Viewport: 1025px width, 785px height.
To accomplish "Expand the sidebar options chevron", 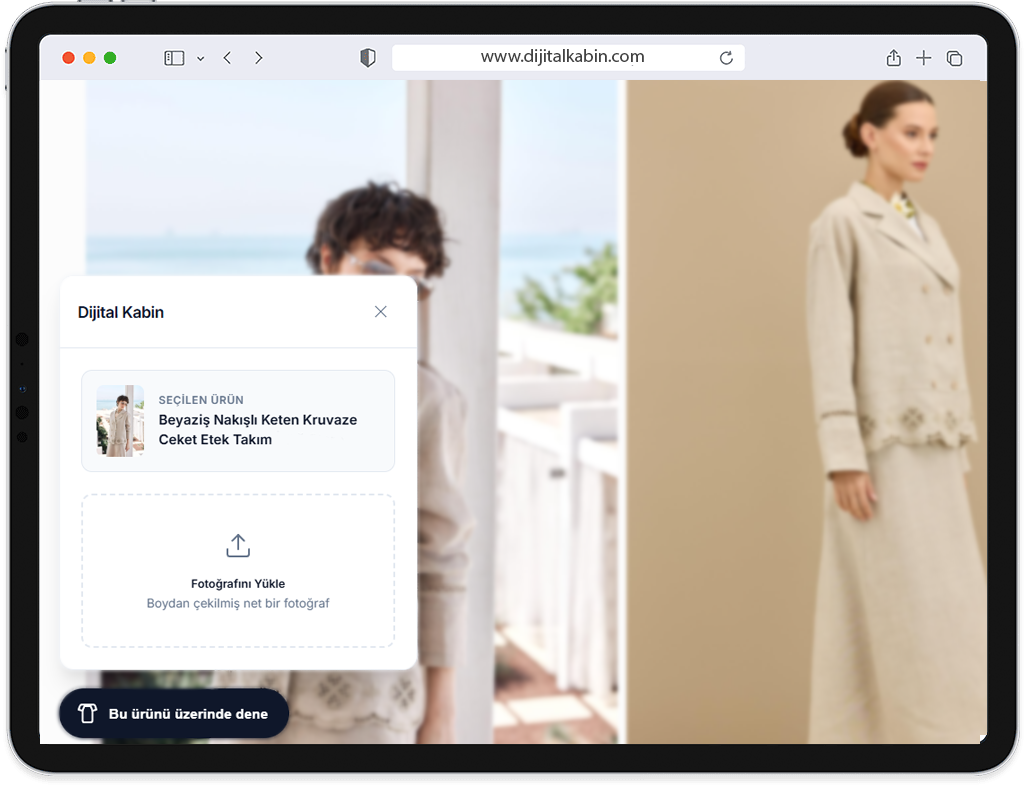I will point(200,59).
